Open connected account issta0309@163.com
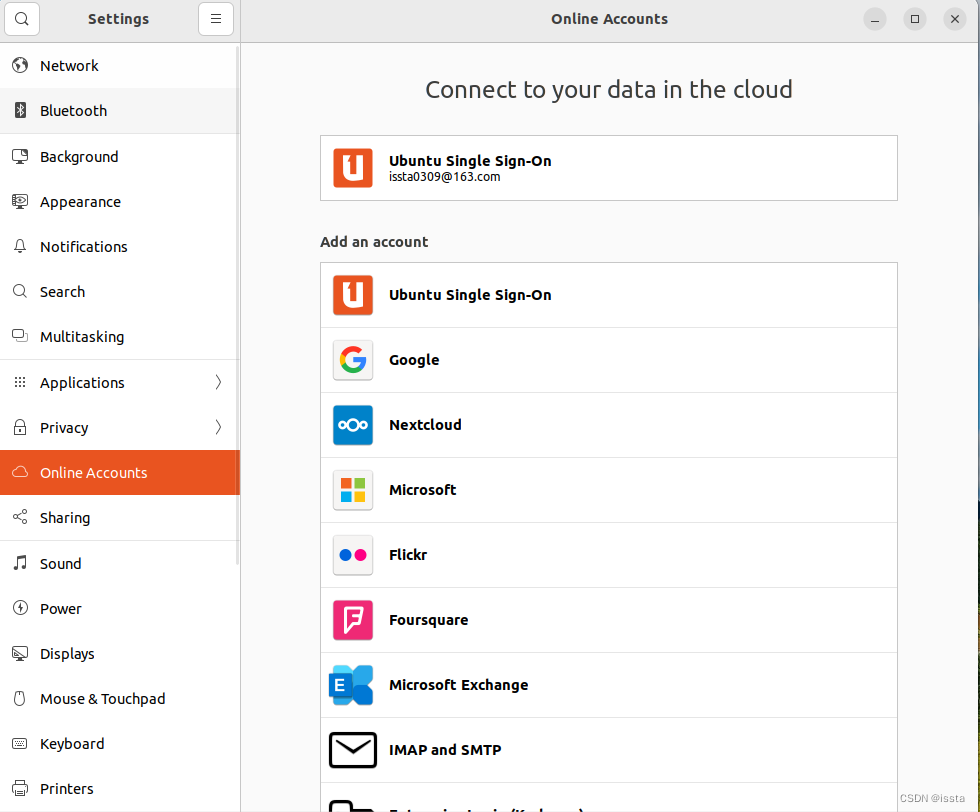This screenshot has width=980, height=812. click(609, 168)
